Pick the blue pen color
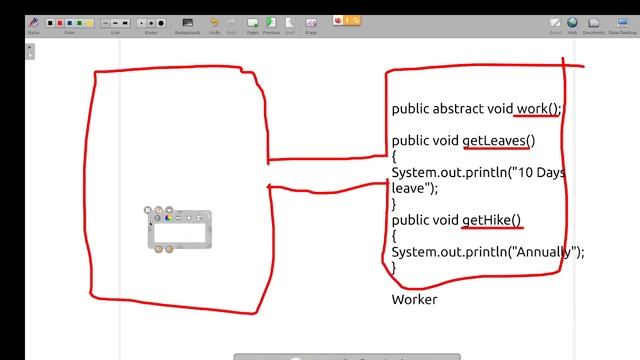The height and width of the screenshot is (360, 640). pos(70,23)
